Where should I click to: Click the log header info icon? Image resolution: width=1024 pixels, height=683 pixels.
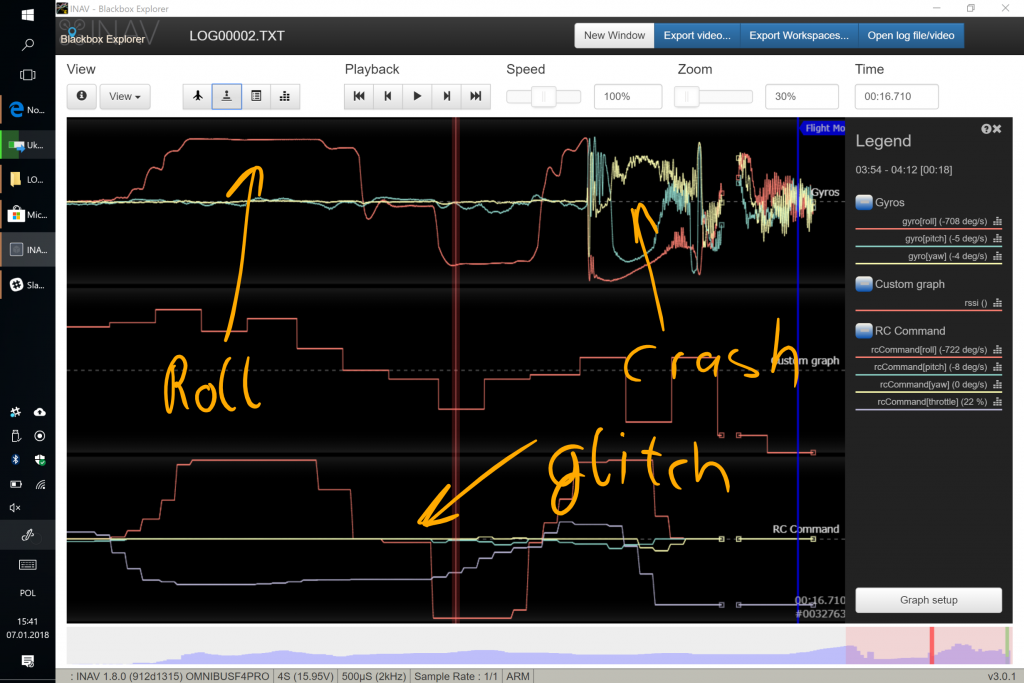pyautogui.click(x=81, y=96)
